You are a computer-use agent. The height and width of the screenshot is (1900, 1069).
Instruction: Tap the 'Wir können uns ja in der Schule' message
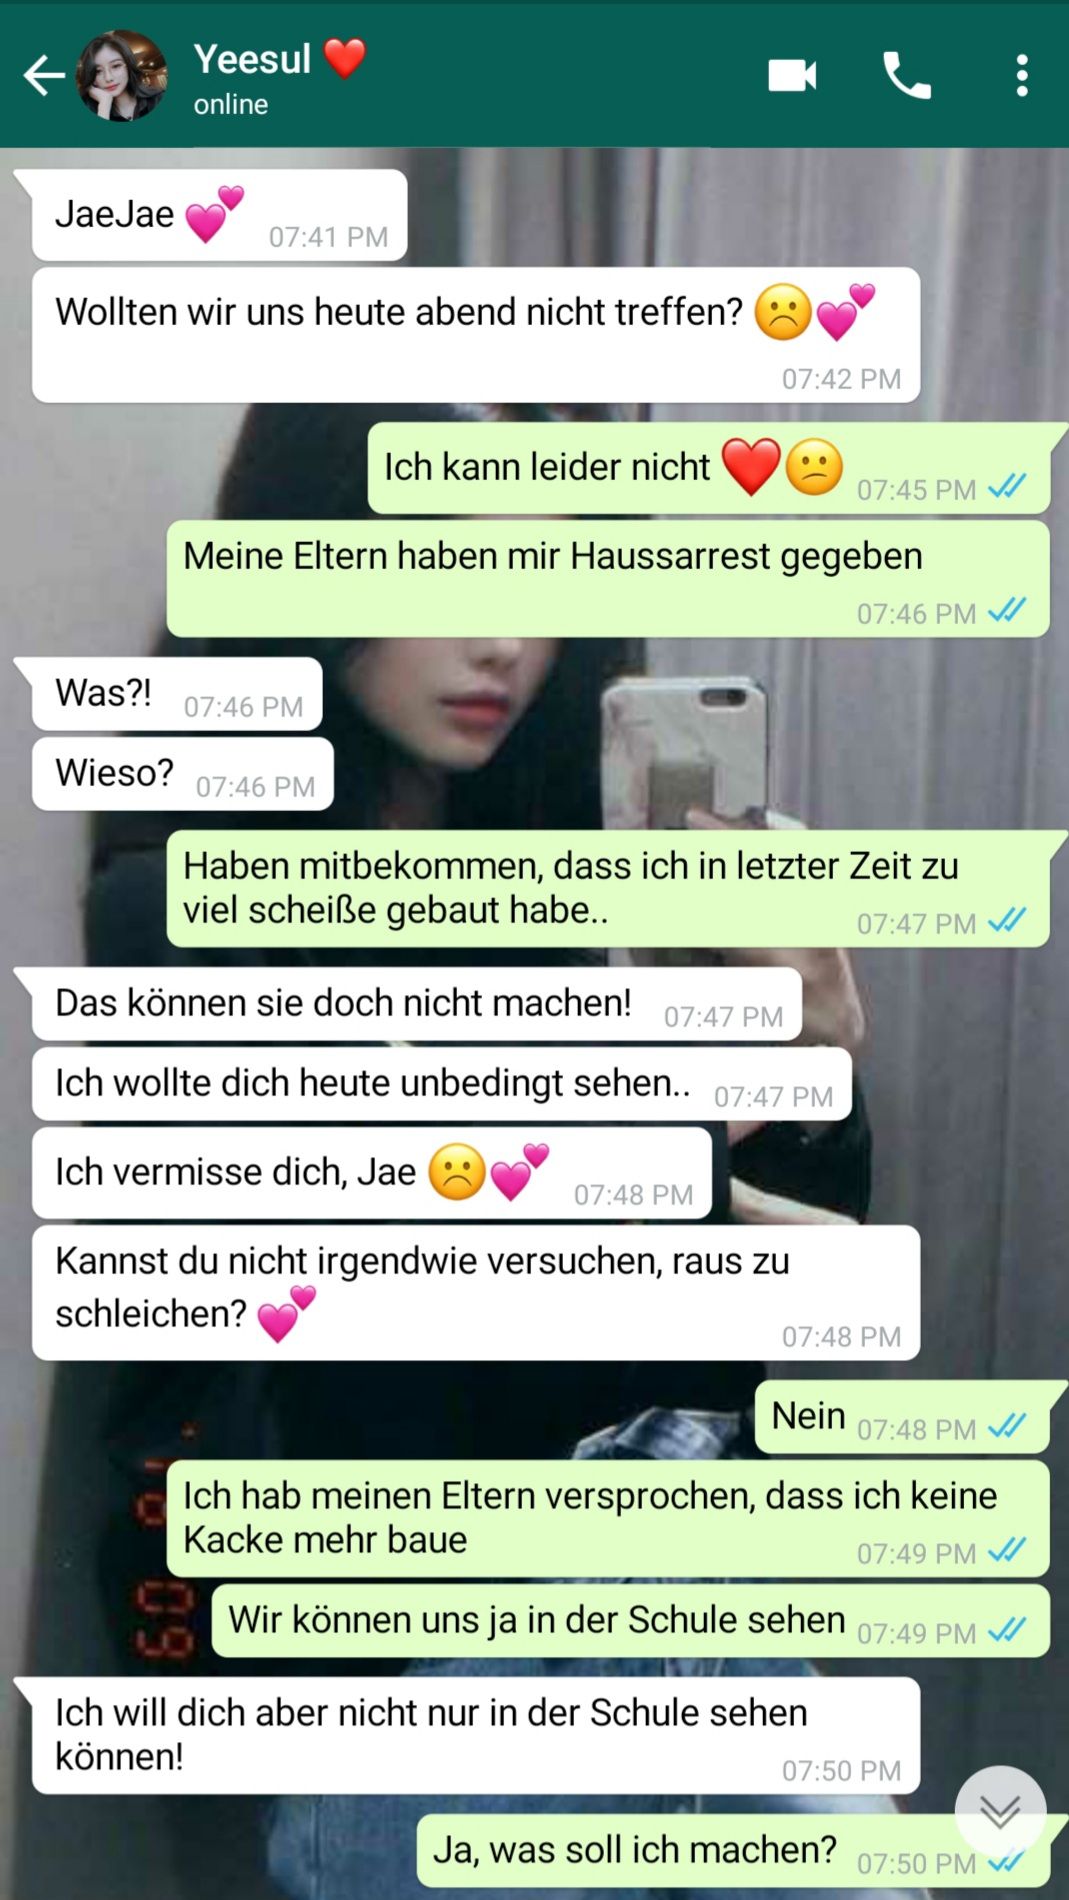click(631, 1621)
